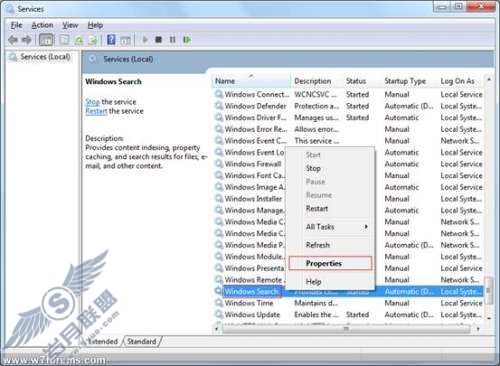Screen dimensions: 500x366
Task: Choose Stop in the context menu
Action: [313, 168]
